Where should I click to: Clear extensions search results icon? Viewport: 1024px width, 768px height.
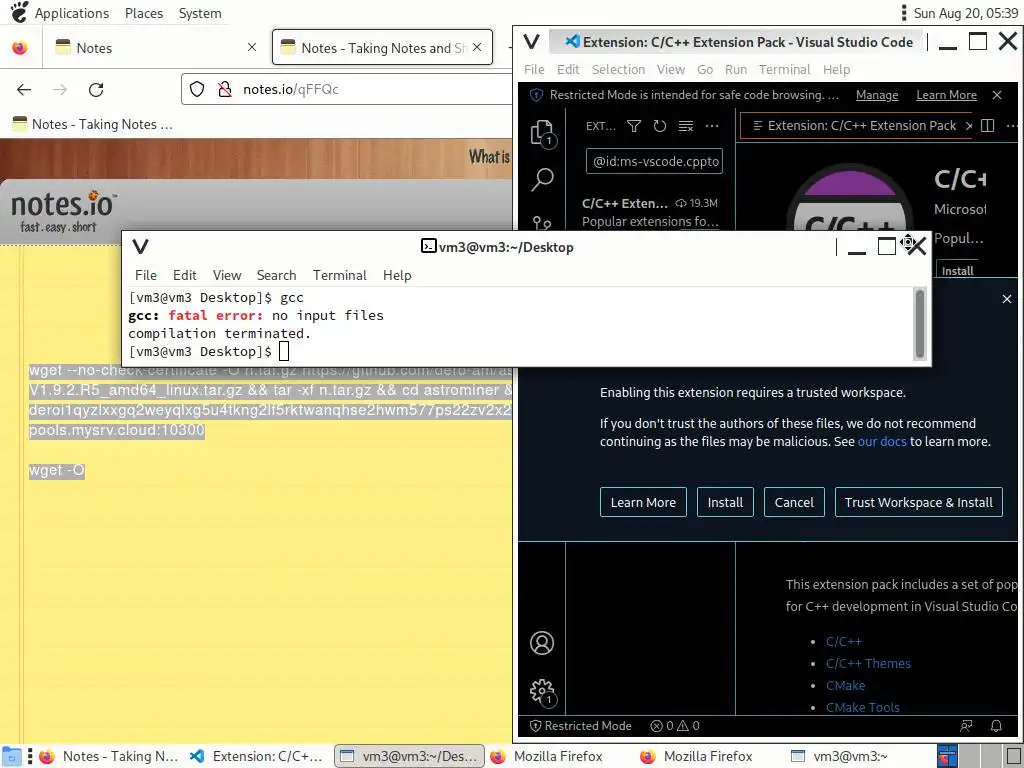pos(686,126)
